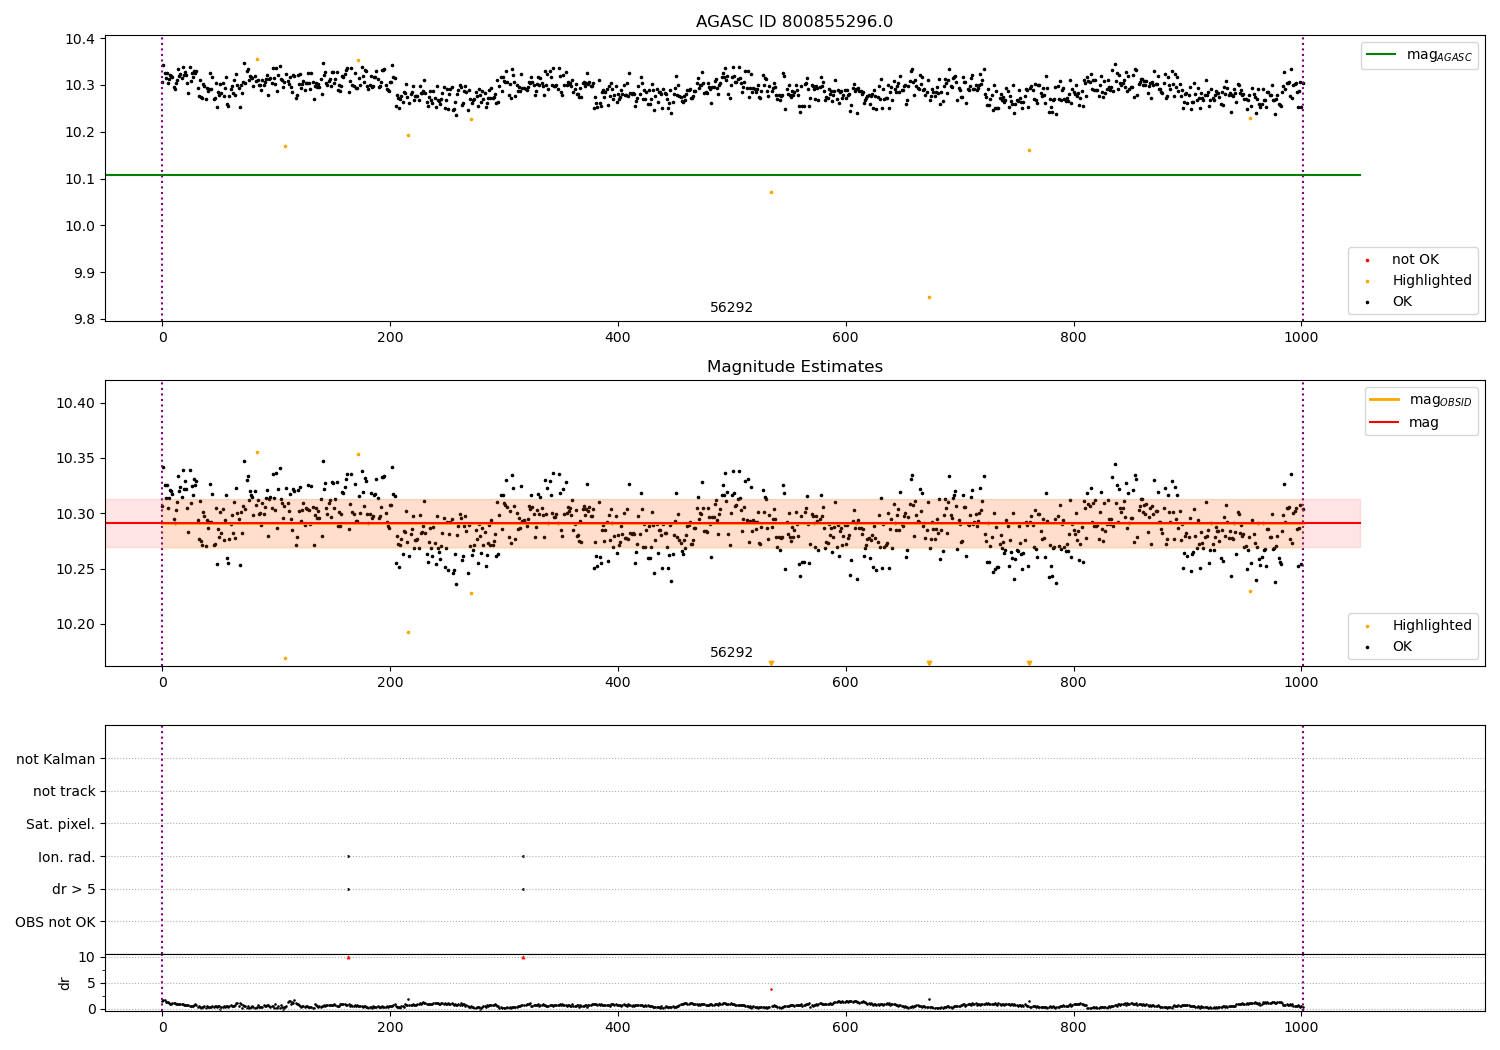Screen dimensions: 1500x1050
Task: Click the 'Sat. pixel.' axis label
Action: pyautogui.click(x=60, y=825)
